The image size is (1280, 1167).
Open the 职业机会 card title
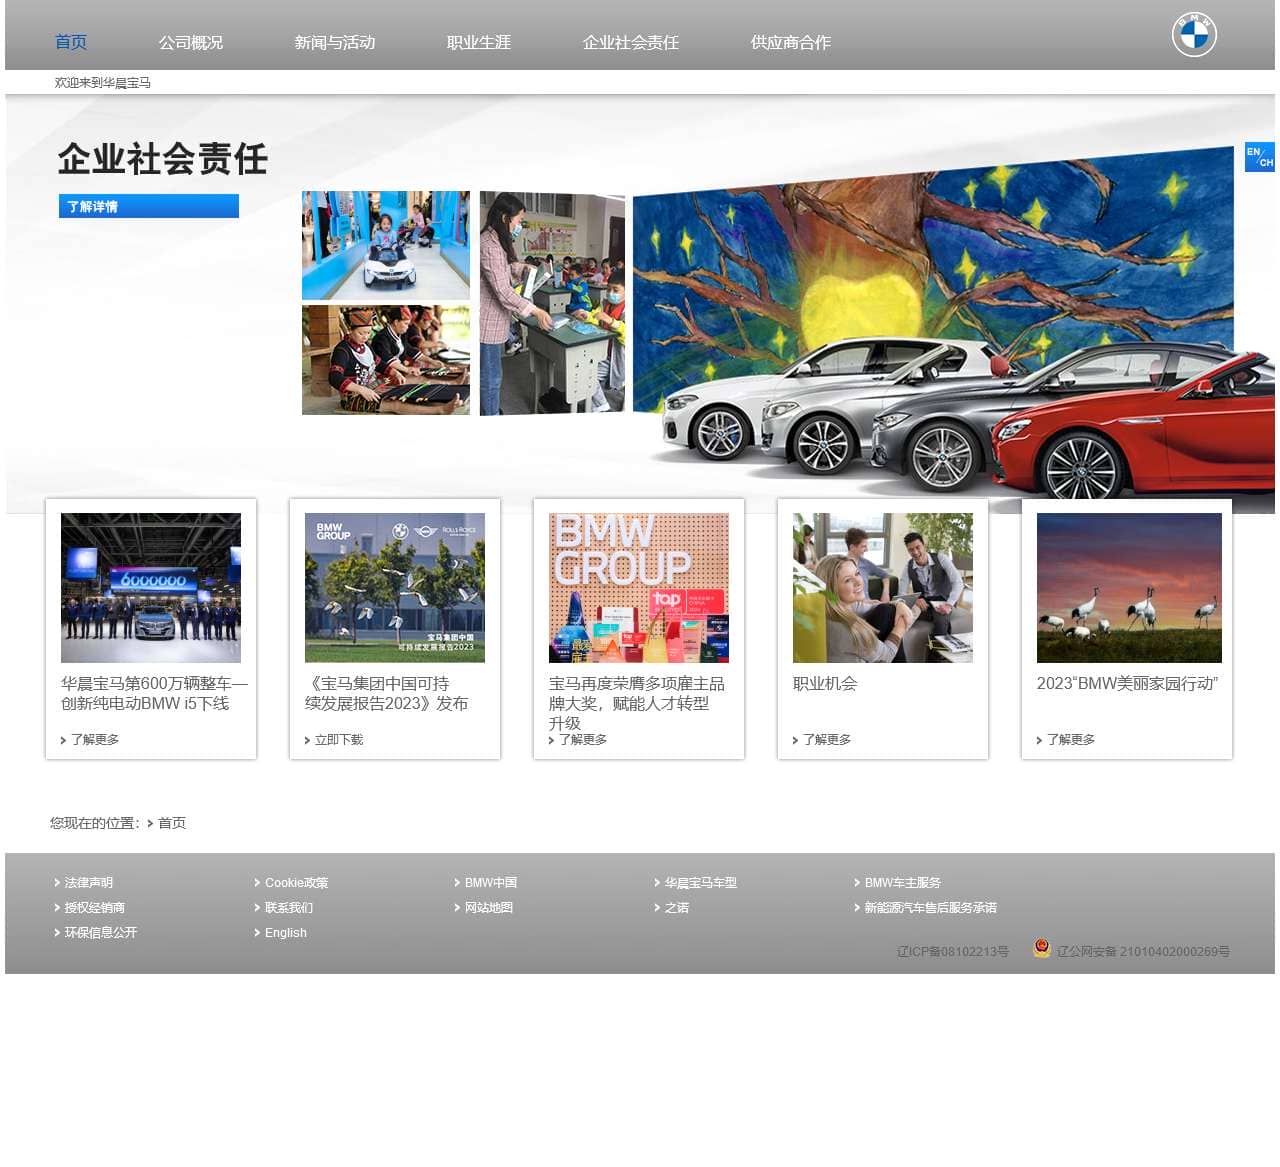tap(825, 684)
